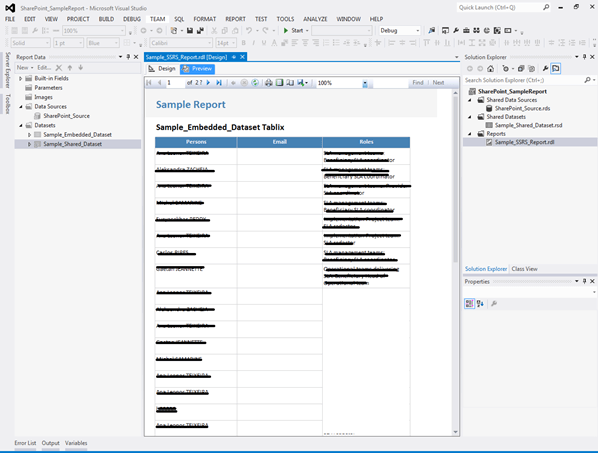Screen dimensions: 598x453
Task: Toggle Alphabetical sort in Properties panel
Action: pyautogui.click(x=480, y=304)
